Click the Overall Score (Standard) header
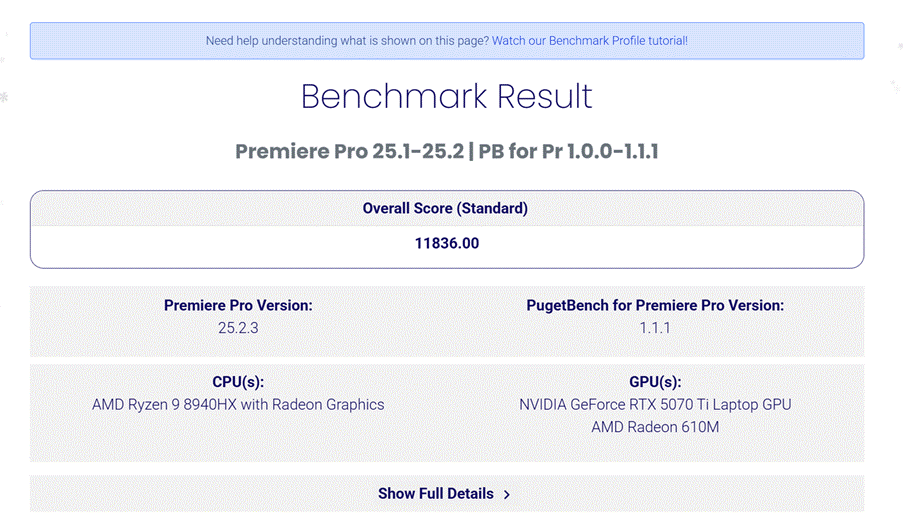The height and width of the screenshot is (530, 903). (445, 209)
